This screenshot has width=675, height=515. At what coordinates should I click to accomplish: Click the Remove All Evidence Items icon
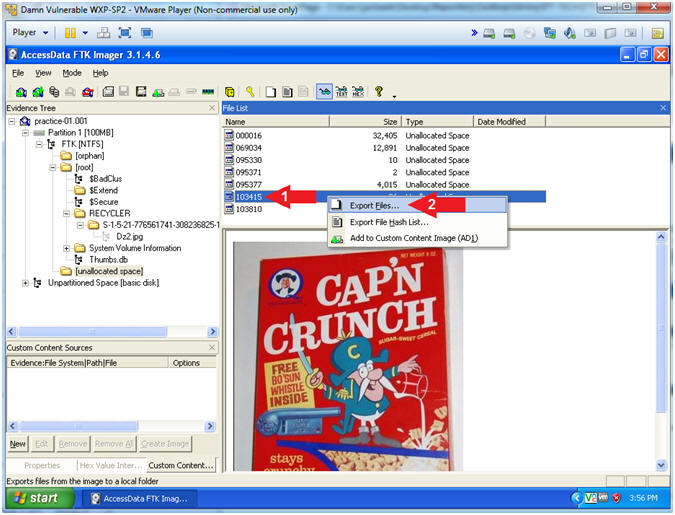point(88,92)
